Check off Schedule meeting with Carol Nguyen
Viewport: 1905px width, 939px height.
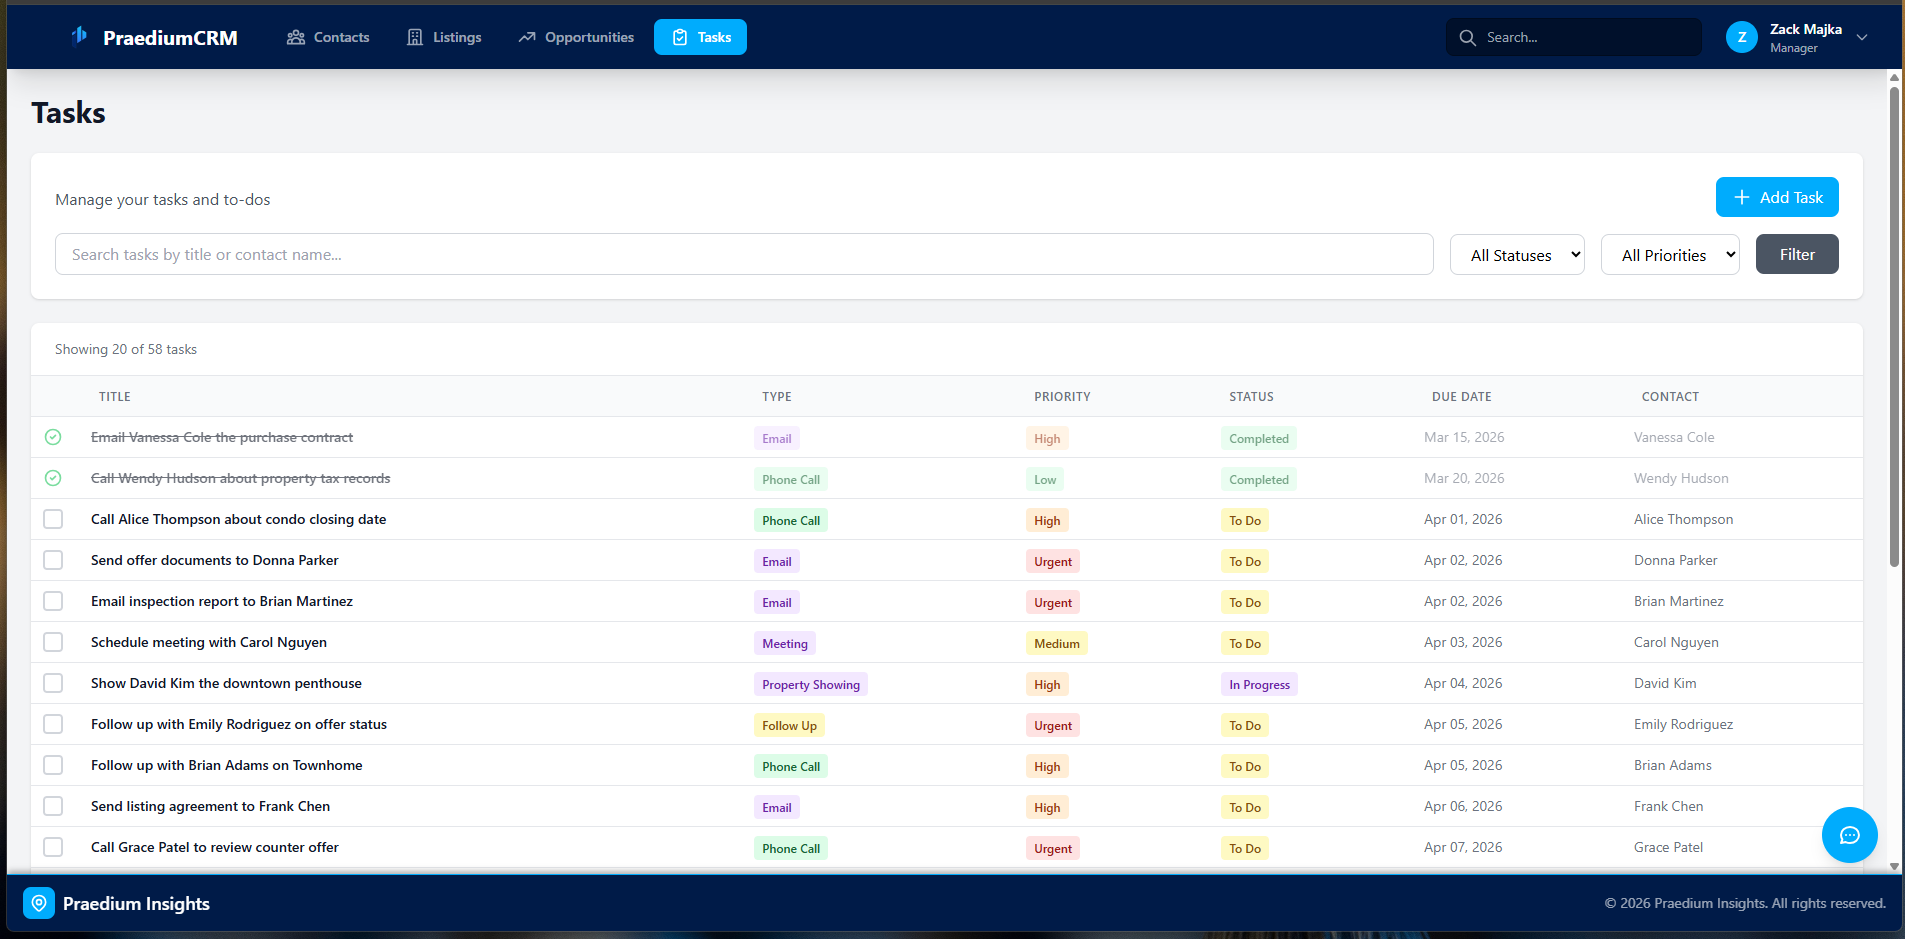click(53, 642)
